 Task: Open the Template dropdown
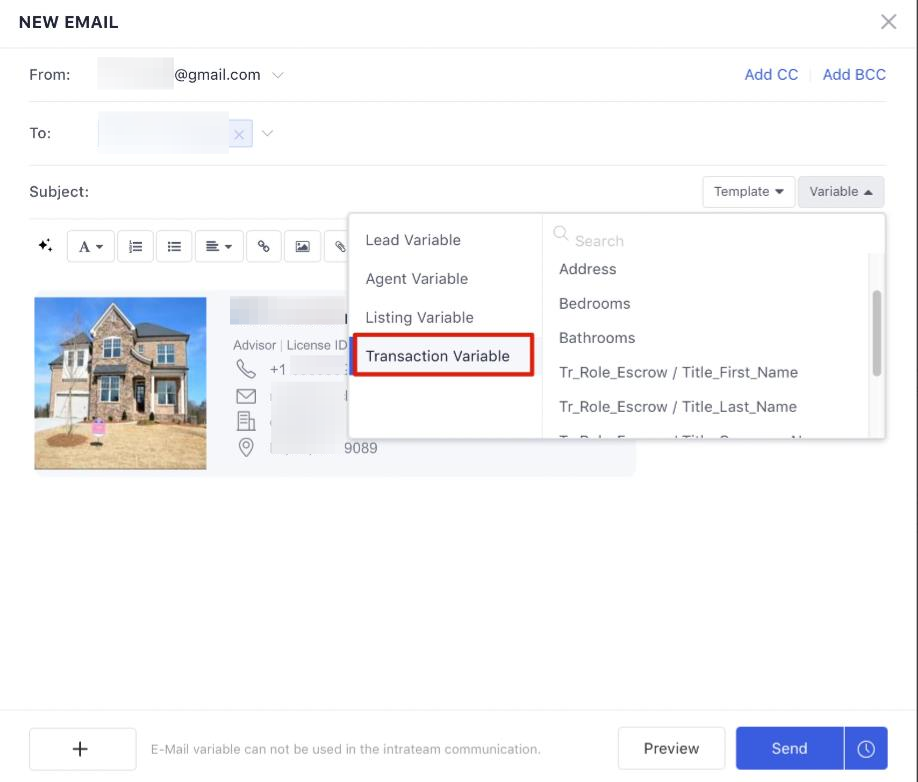[748, 191]
